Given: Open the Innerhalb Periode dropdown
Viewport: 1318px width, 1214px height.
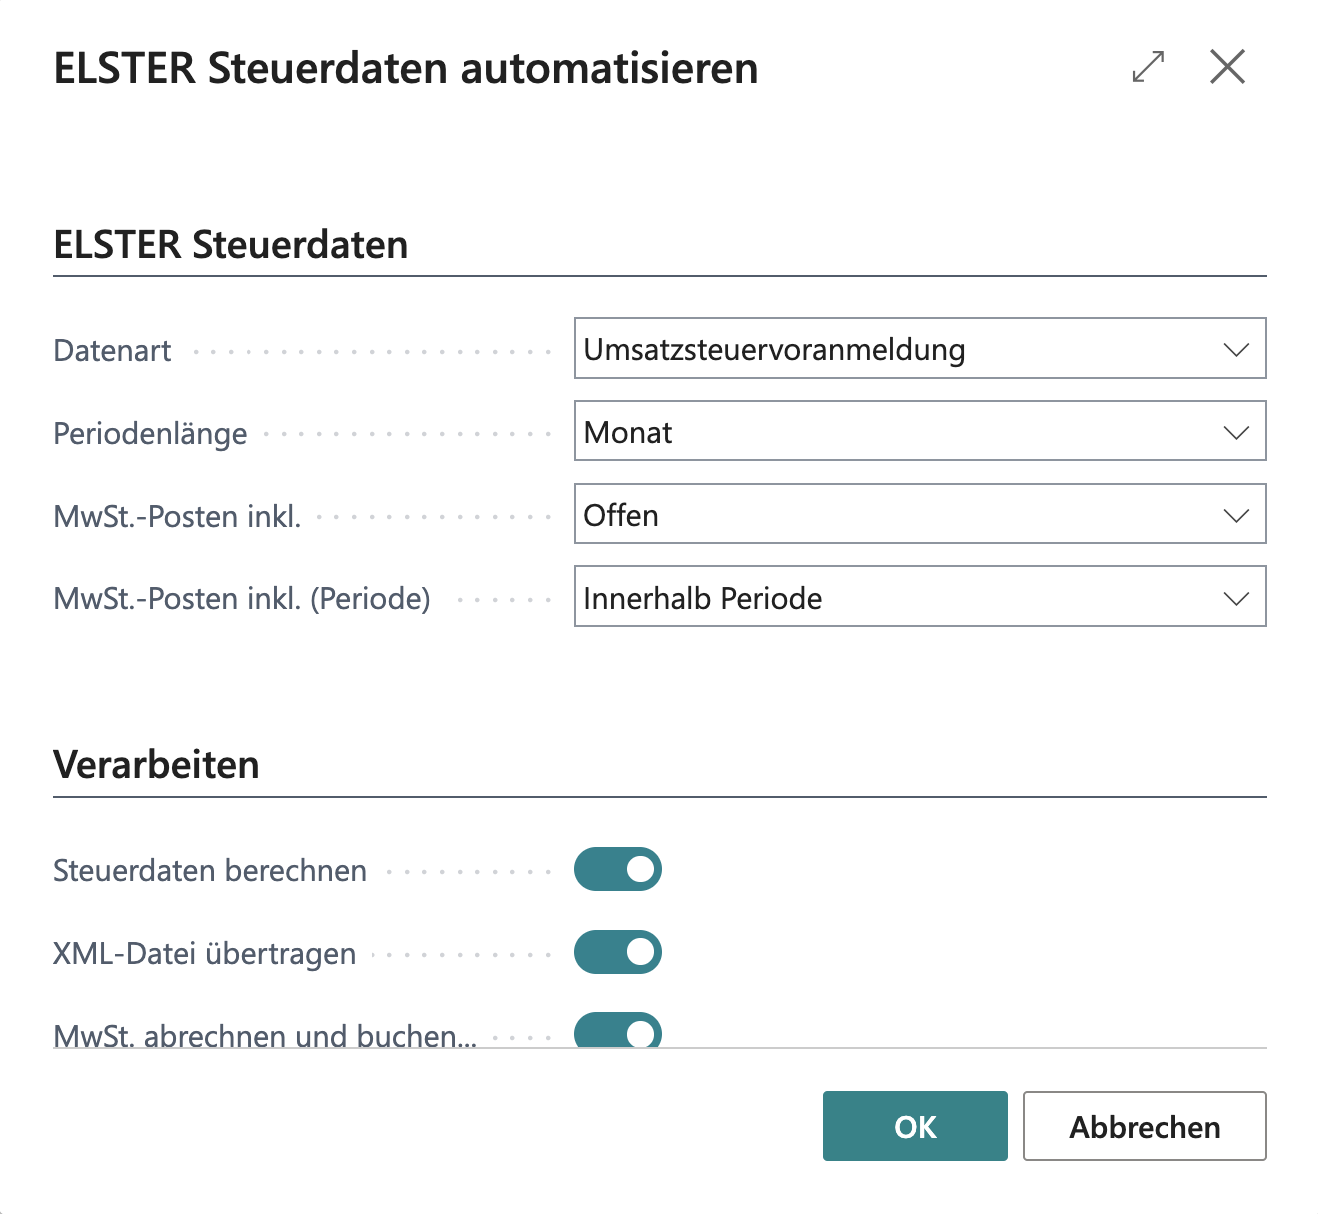Looking at the screenshot, I should coord(920,597).
